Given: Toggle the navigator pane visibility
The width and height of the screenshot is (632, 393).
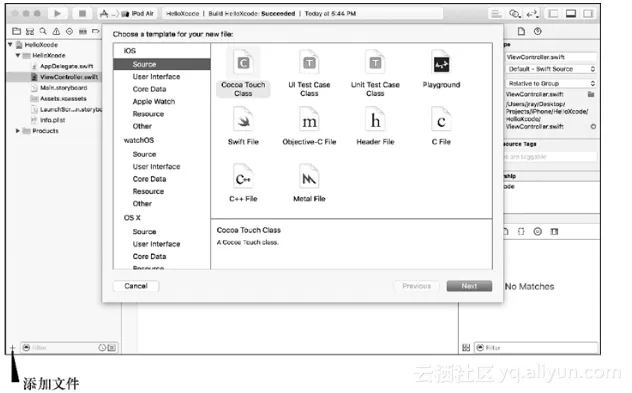Looking at the screenshot, I should point(553,14).
